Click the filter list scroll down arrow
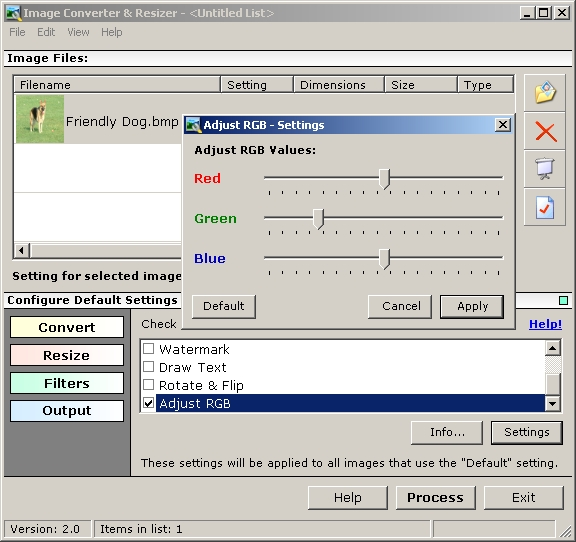Viewport: 576px width, 542px height. (x=552, y=404)
